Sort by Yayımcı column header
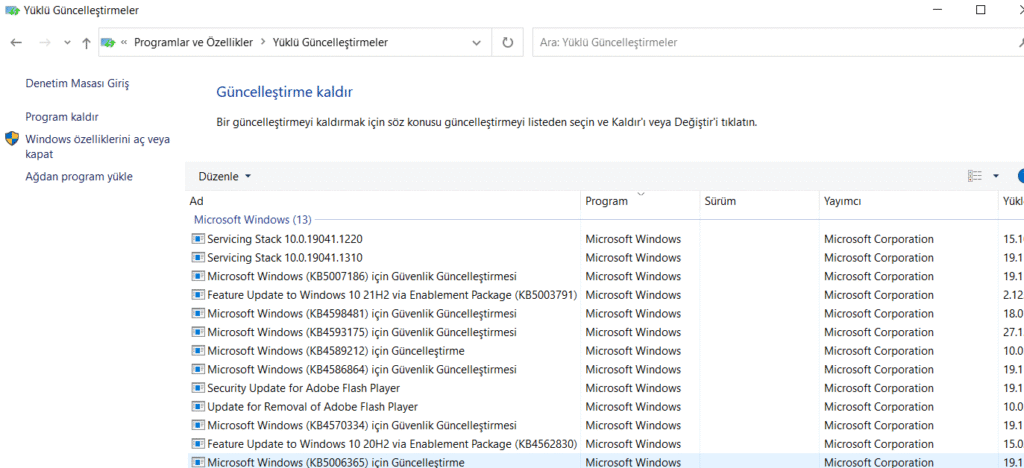This screenshot has height=468, width=1024. click(842, 201)
